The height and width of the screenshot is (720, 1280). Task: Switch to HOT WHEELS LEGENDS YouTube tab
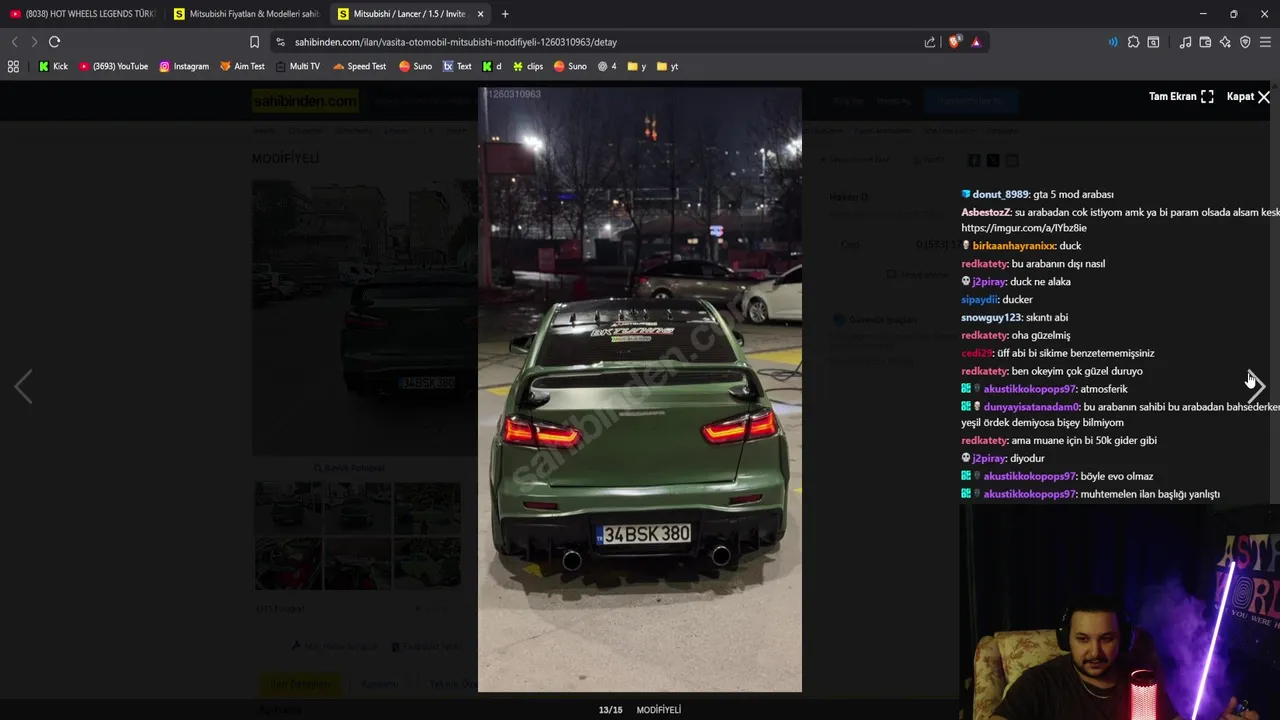(83, 14)
